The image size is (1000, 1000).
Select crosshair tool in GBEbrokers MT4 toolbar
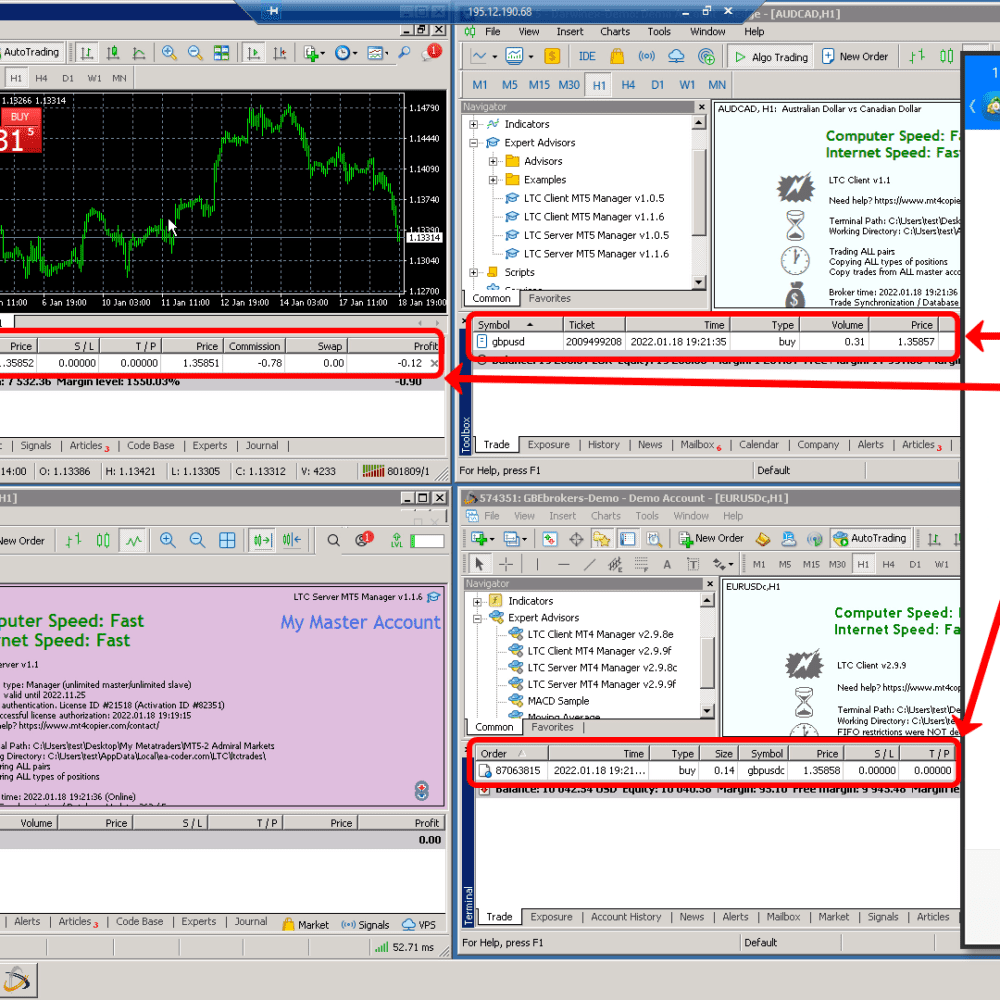click(x=506, y=564)
